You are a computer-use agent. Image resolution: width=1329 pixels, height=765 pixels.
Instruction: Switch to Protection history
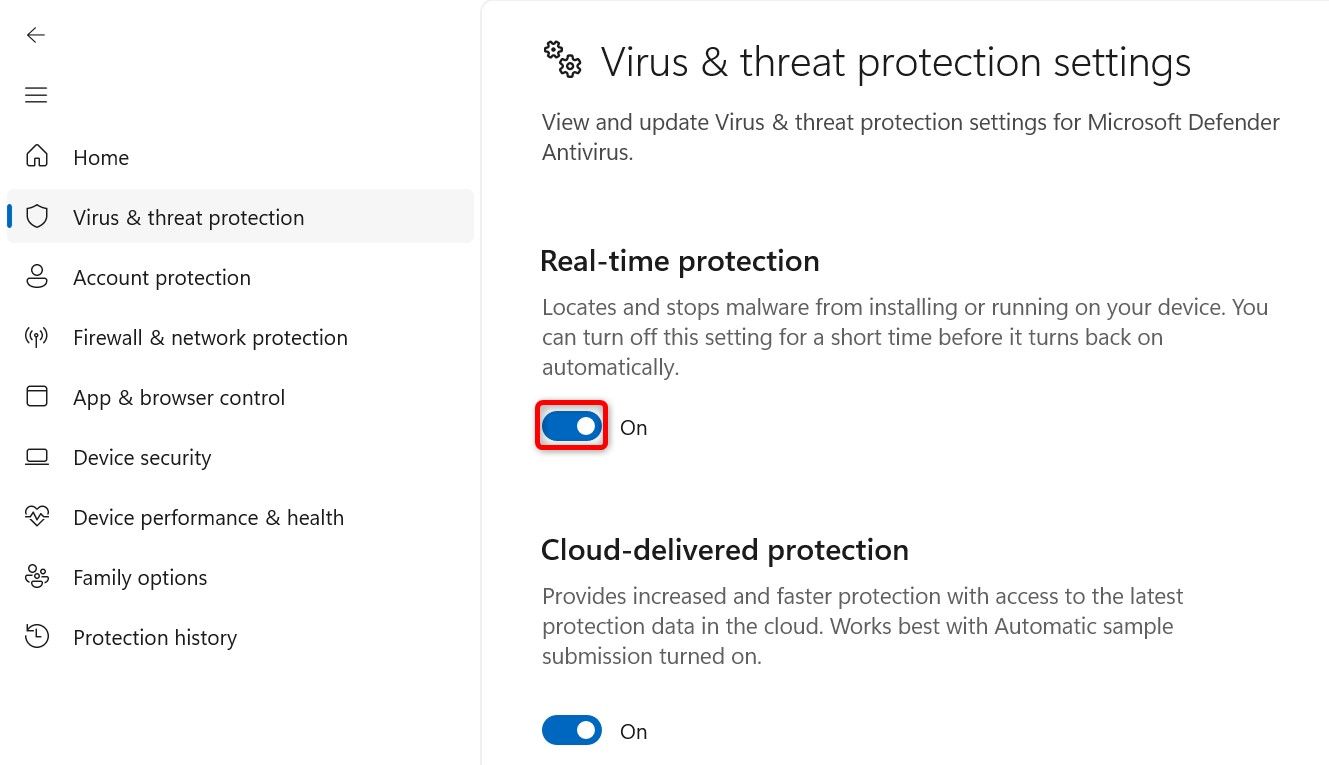(x=155, y=637)
